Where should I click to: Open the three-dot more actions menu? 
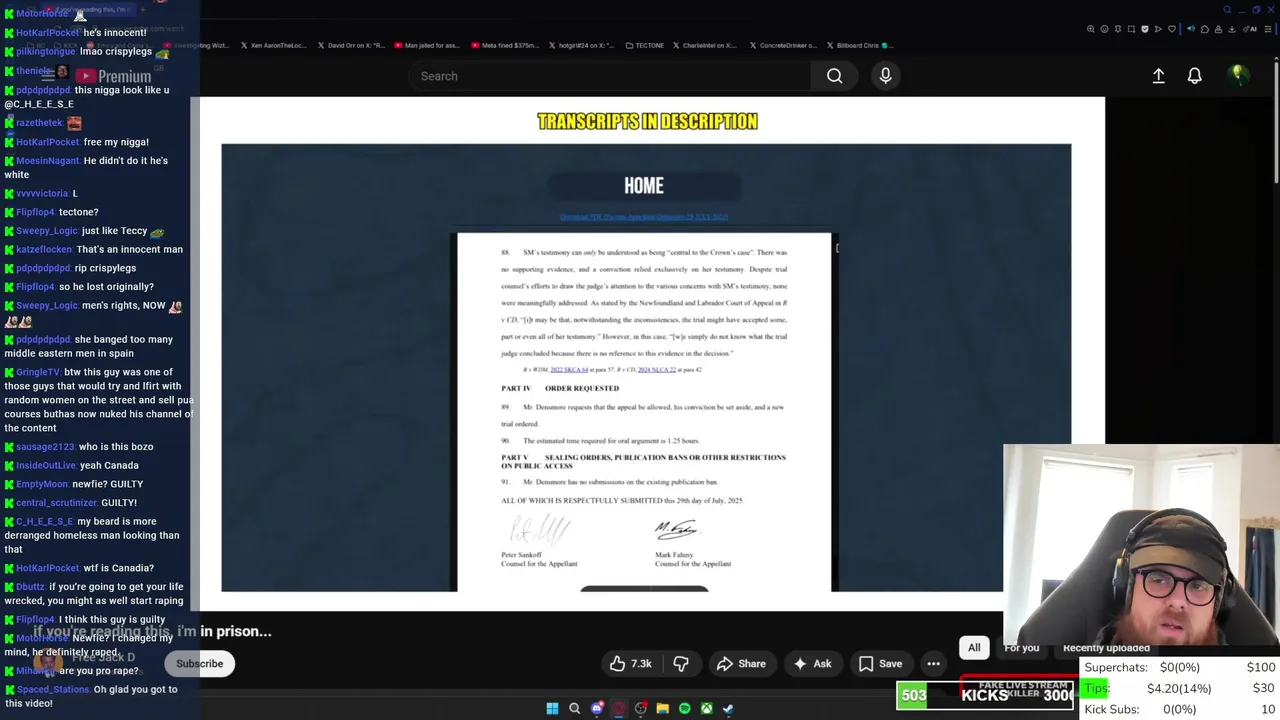pos(933,664)
